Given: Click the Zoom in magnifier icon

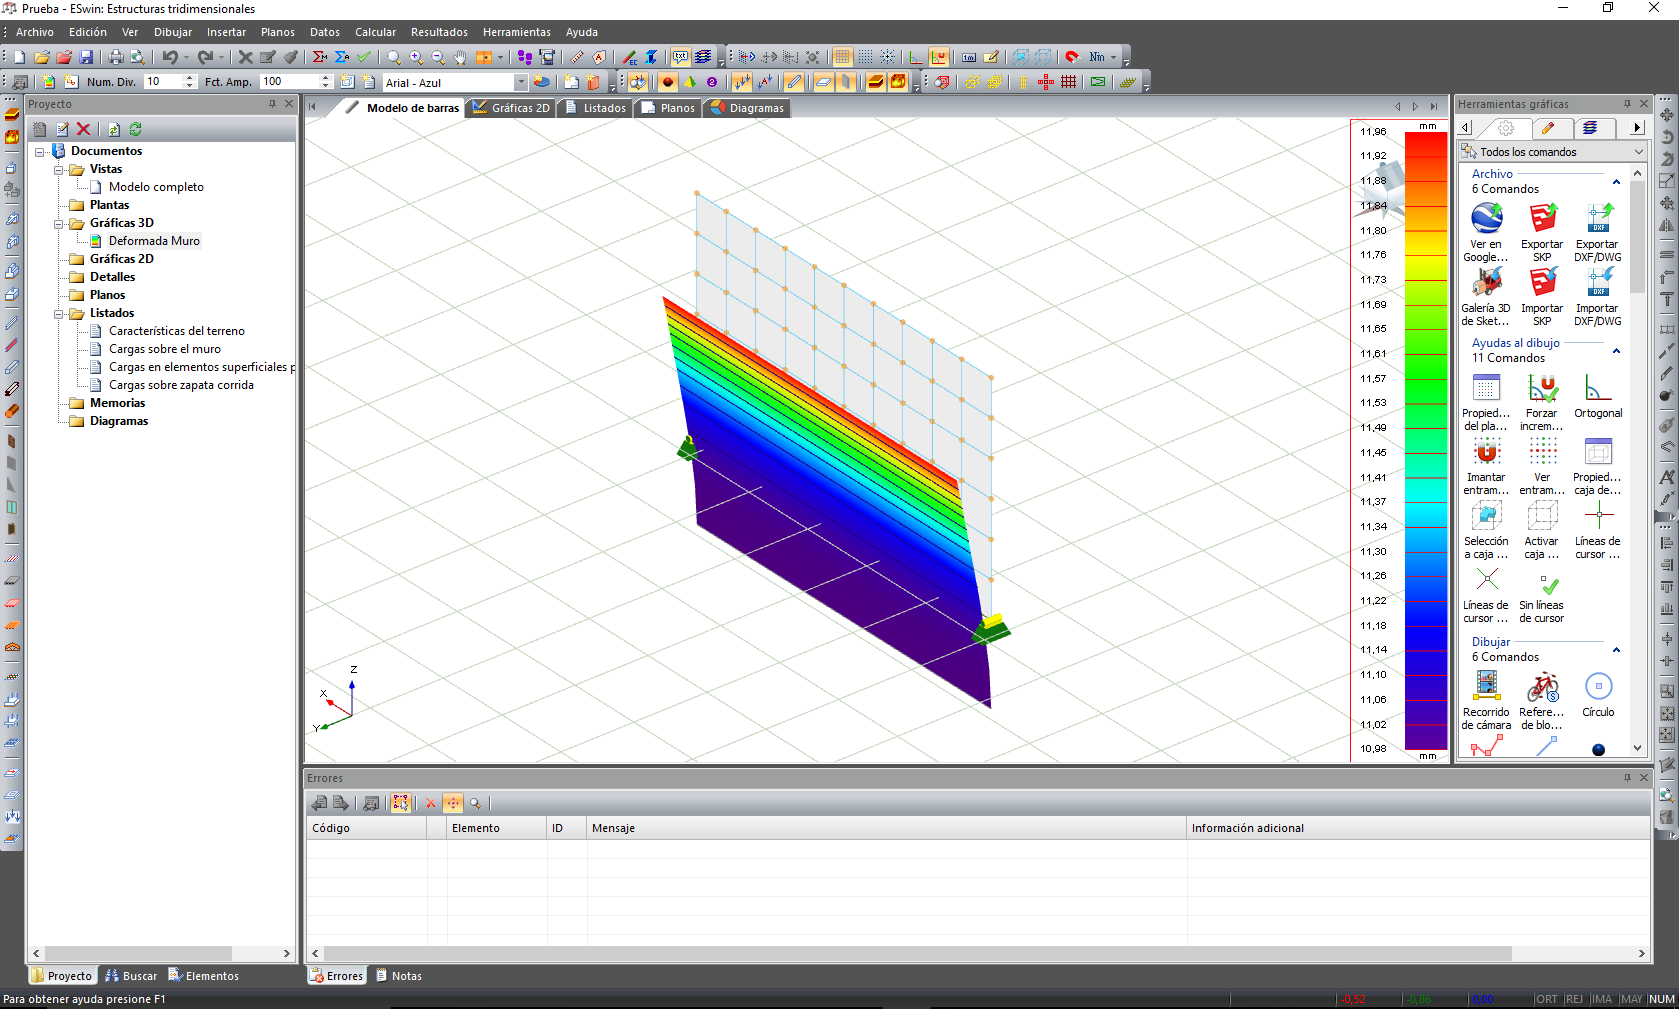Looking at the screenshot, I should click(416, 57).
